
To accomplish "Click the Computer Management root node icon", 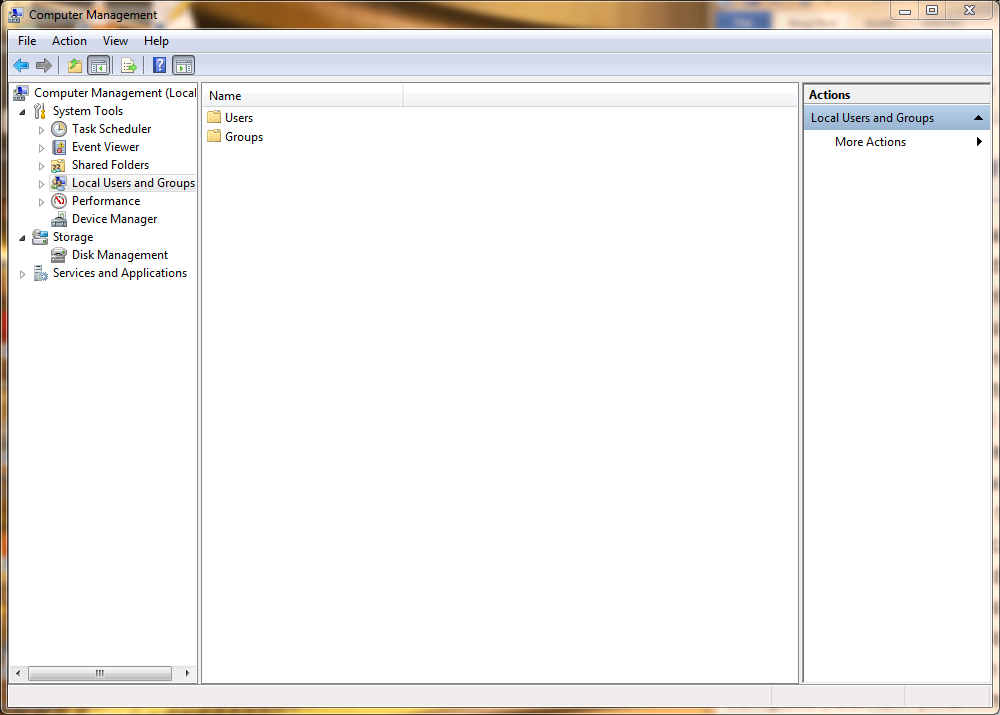I will coord(21,93).
